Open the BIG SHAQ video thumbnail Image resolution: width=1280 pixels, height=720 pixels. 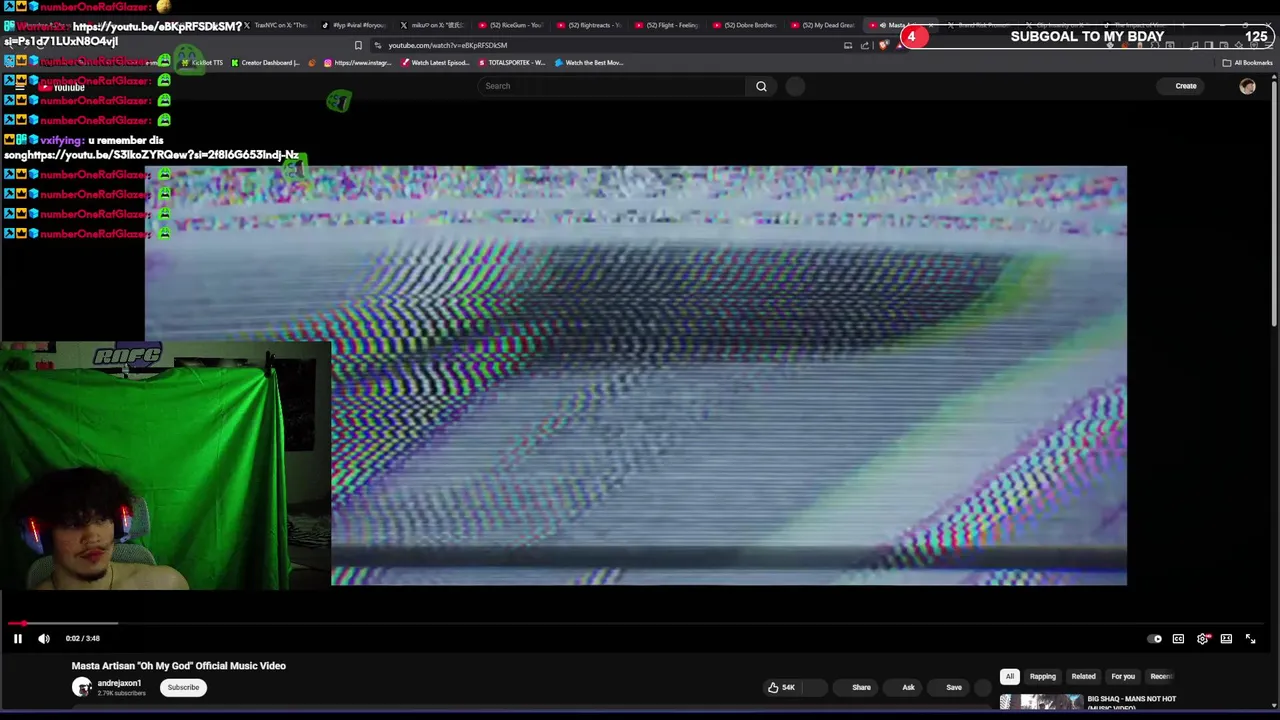(1041, 703)
